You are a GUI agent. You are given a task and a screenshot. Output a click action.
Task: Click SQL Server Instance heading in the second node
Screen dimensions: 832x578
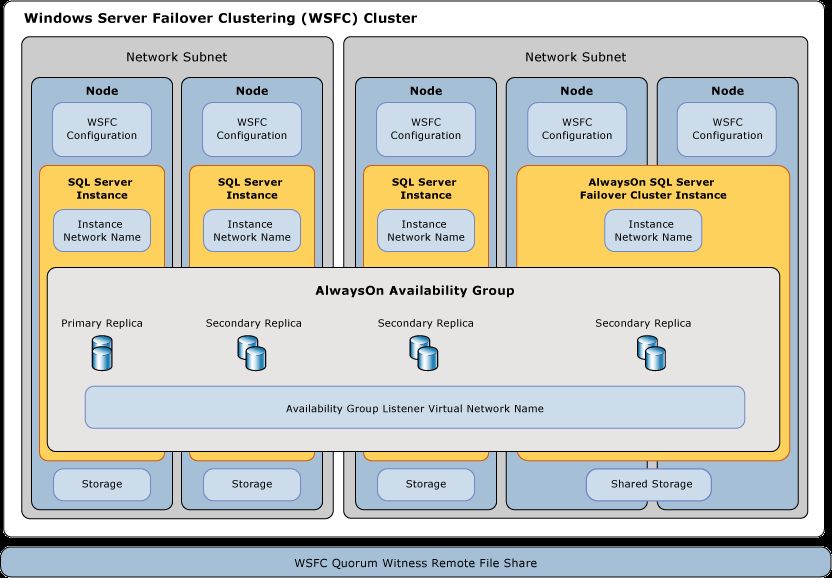point(250,189)
